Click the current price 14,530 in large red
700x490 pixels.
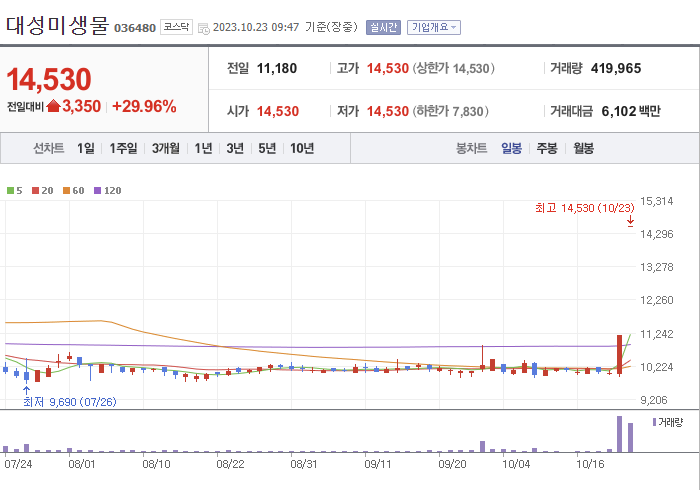[49, 79]
